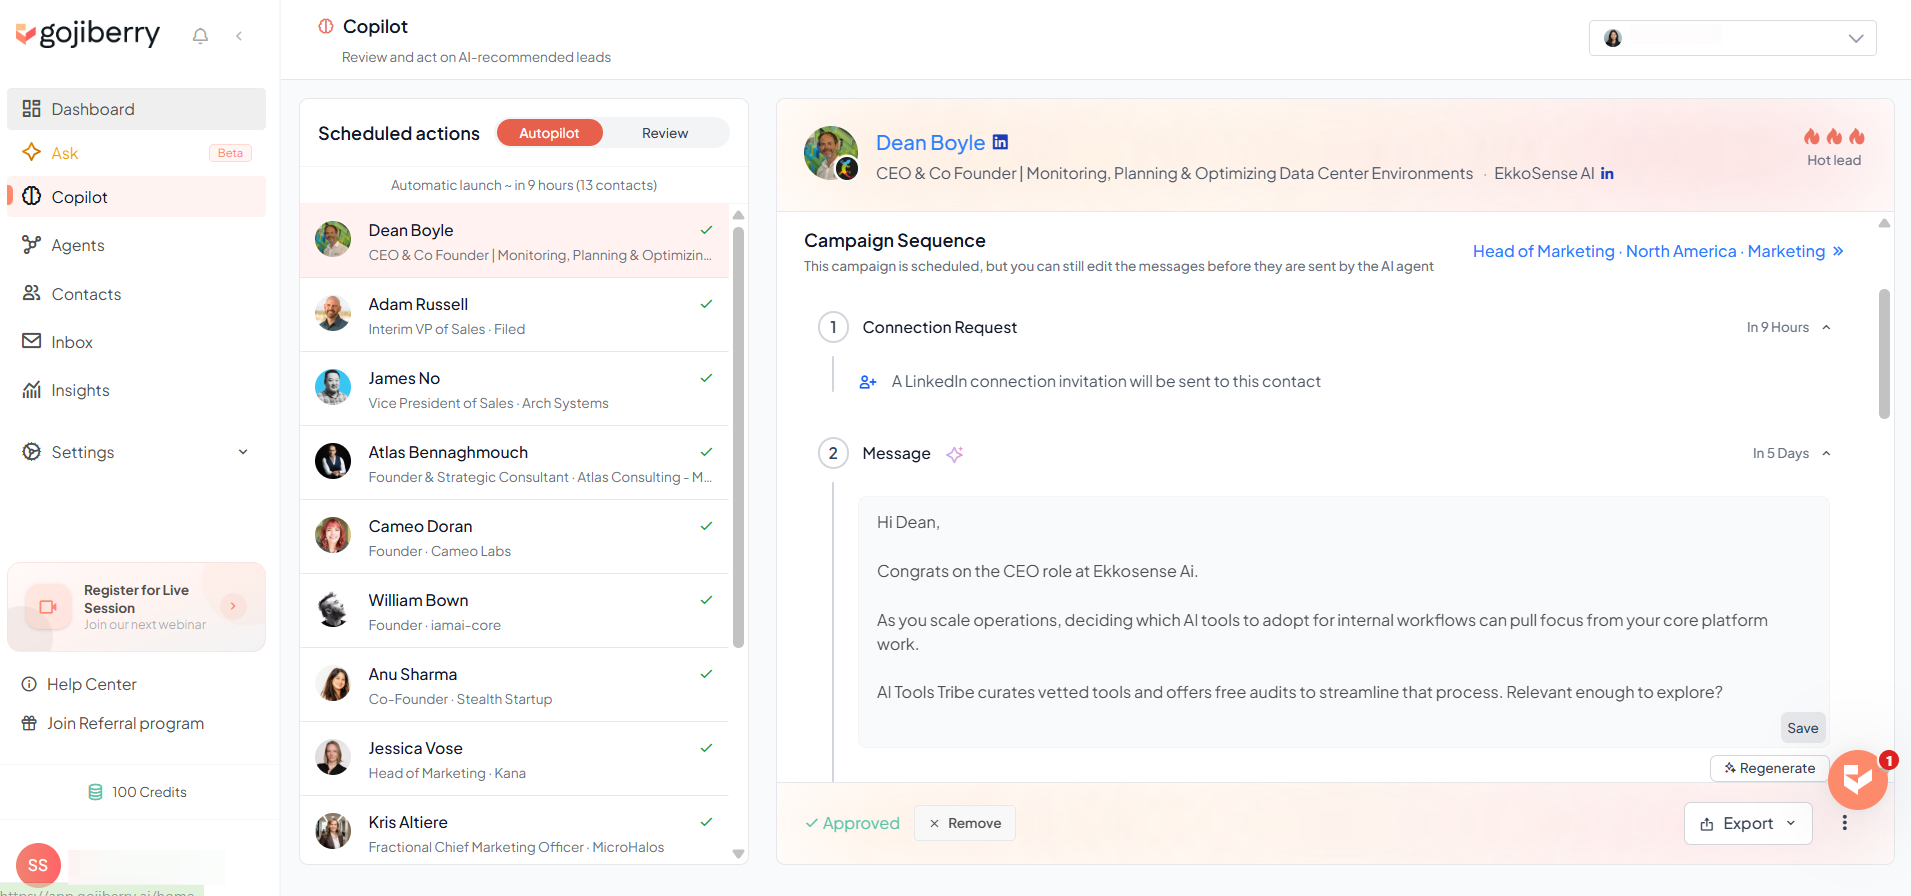Click Dean Boyle's profile photo in header
Viewport: 1911px width, 896px height.
pos(831,153)
